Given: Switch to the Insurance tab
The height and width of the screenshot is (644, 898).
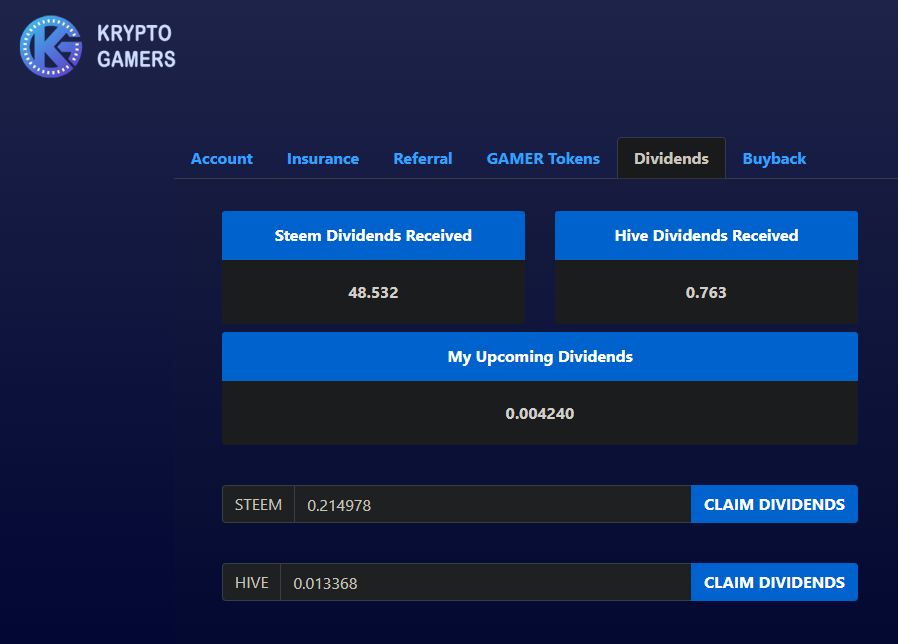Looking at the screenshot, I should pyautogui.click(x=323, y=159).
